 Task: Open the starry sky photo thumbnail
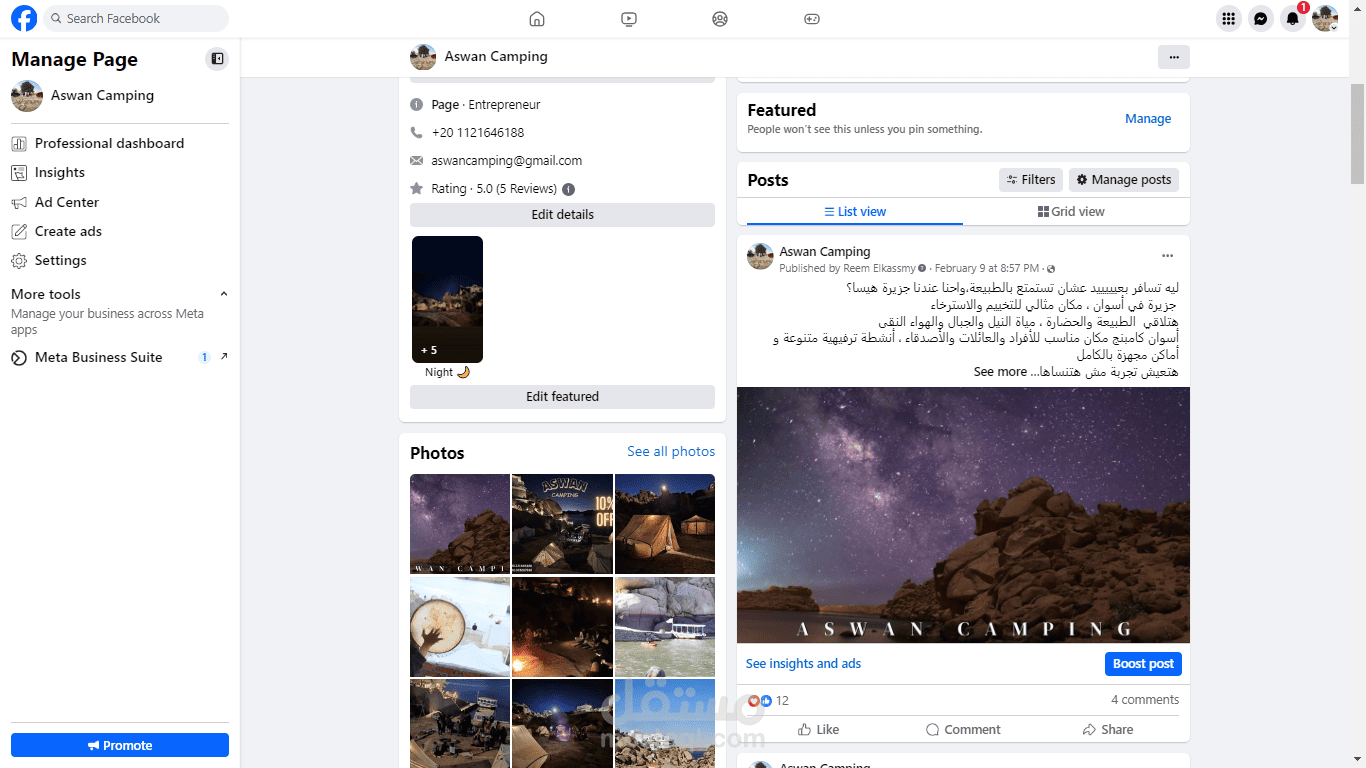(460, 524)
